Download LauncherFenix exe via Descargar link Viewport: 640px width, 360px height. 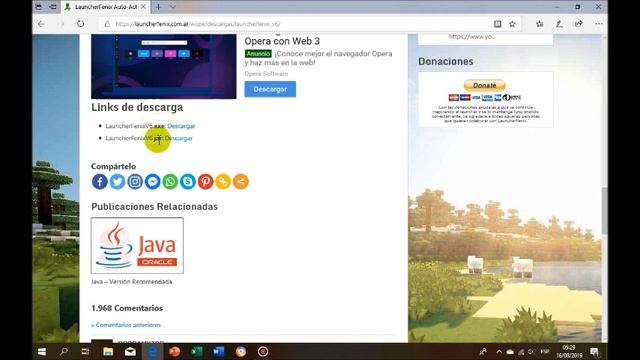(181, 126)
